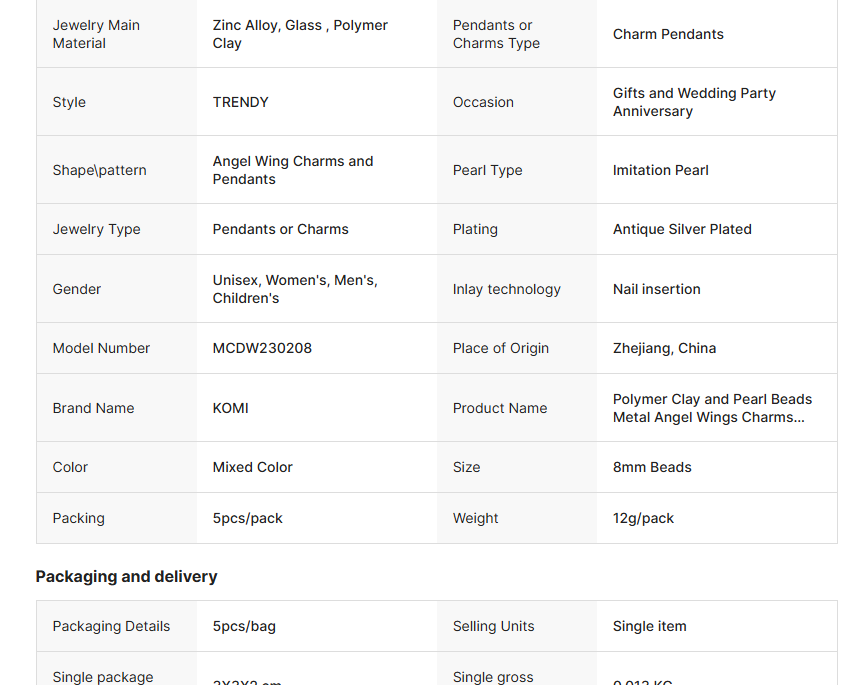The image size is (865, 685).
Task: Click the "Charm Pendants" value cell
Action: click(668, 34)
